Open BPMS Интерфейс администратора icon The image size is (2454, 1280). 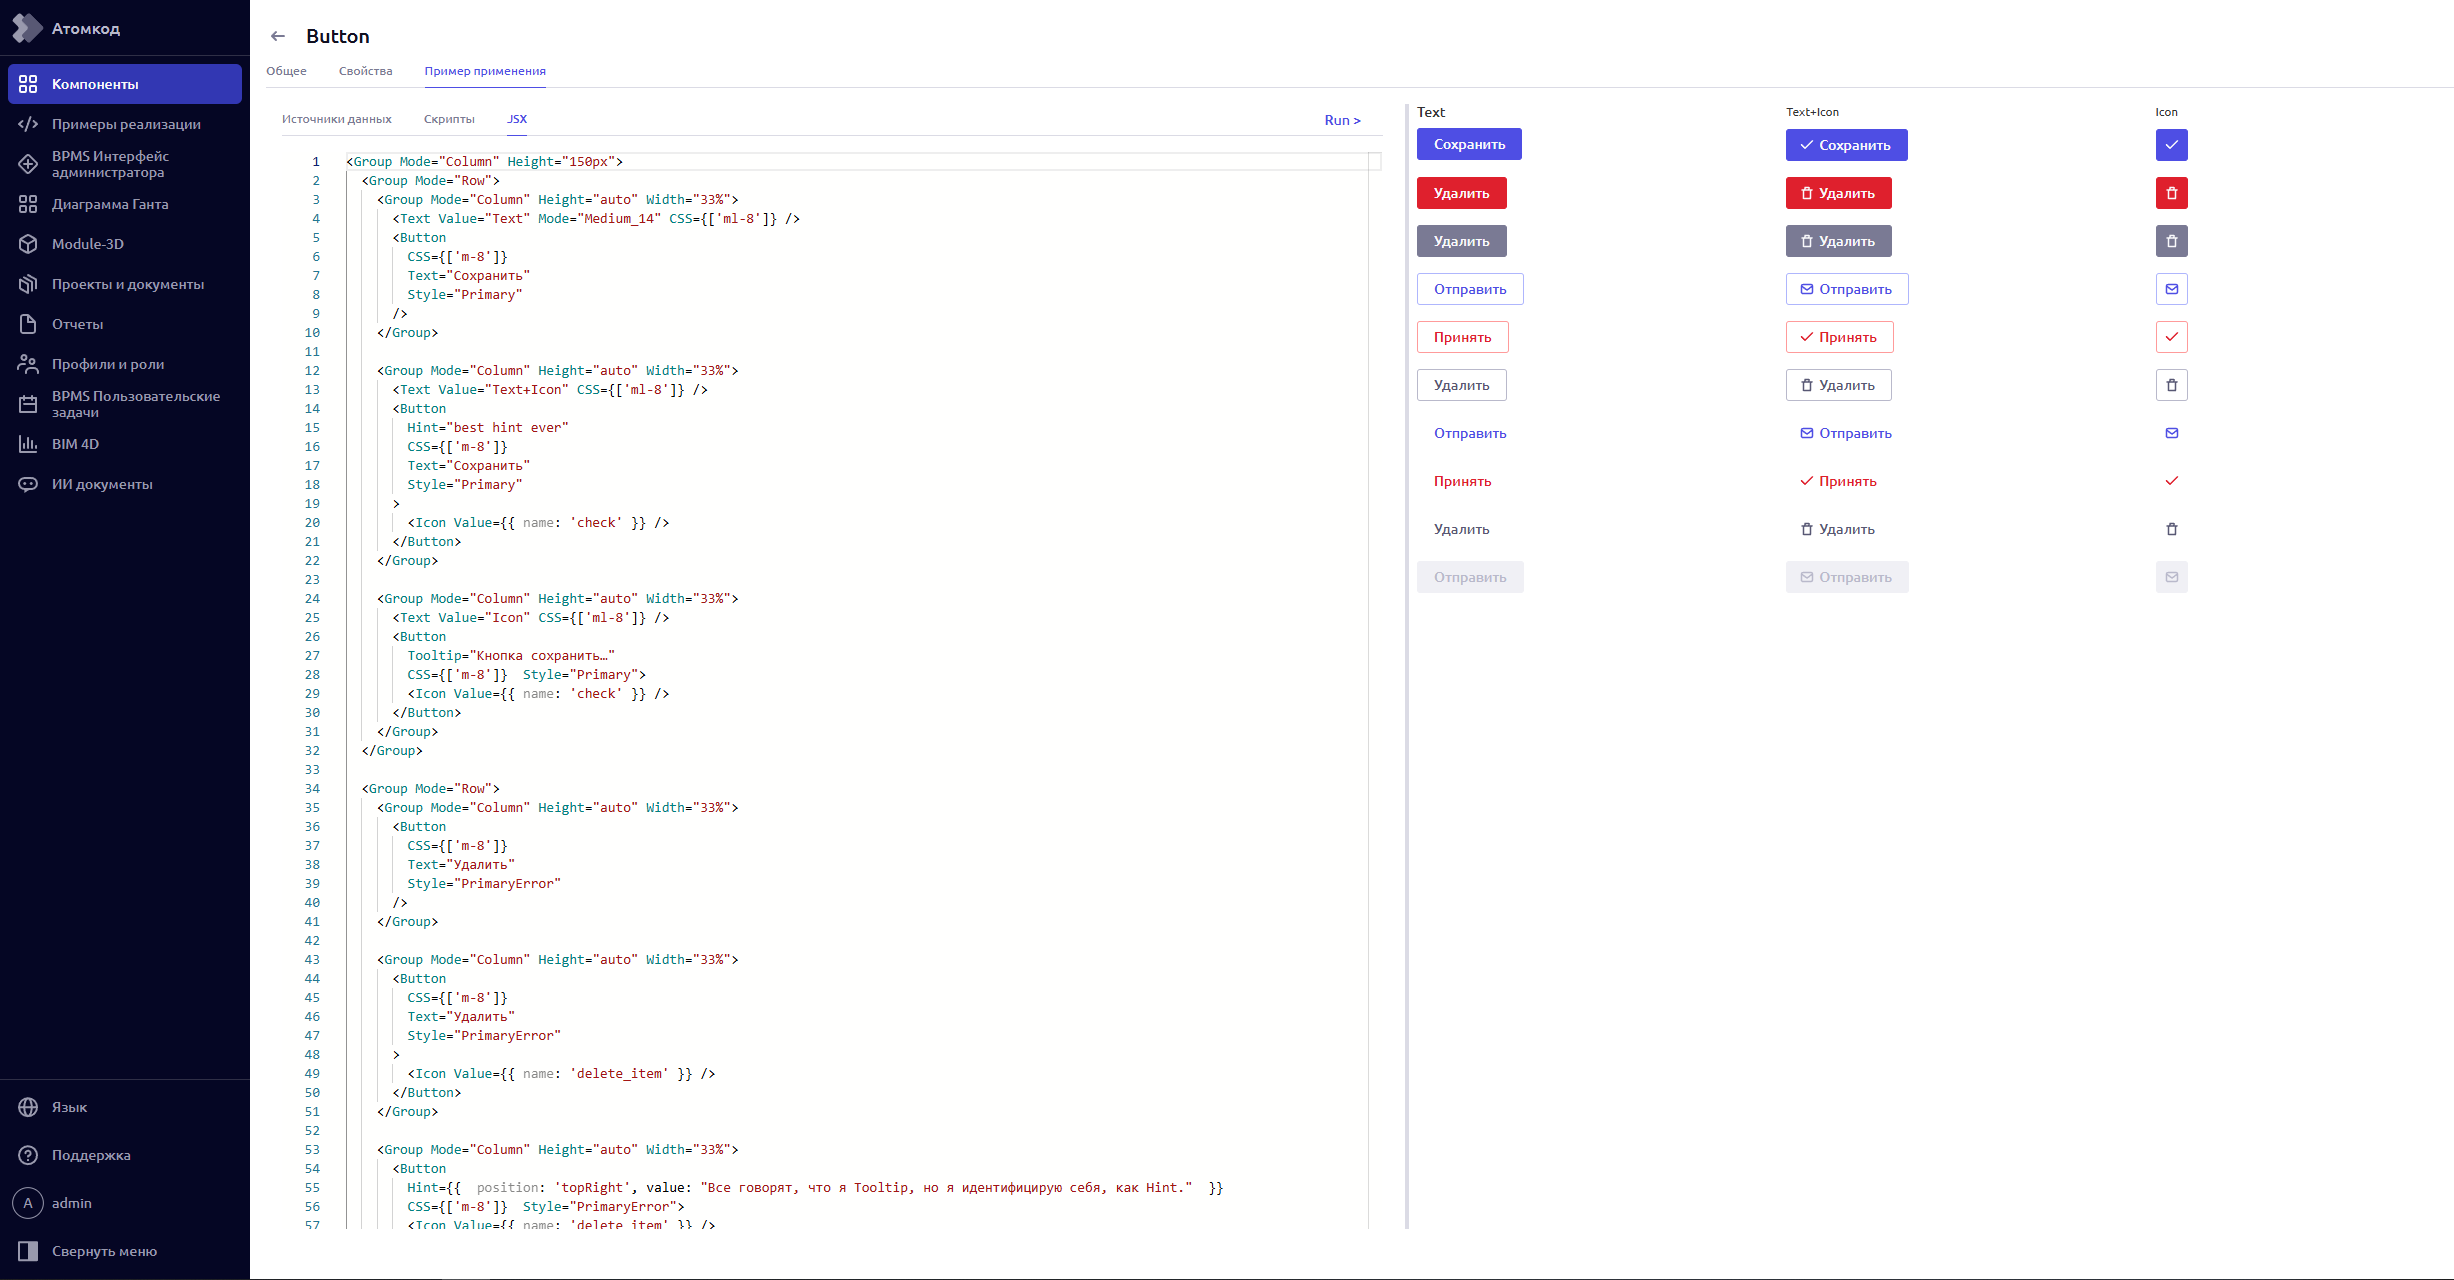coord(28,164)
